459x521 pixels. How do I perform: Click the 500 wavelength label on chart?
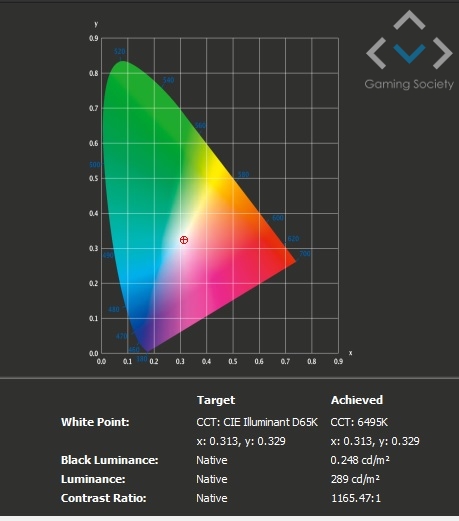95,165
